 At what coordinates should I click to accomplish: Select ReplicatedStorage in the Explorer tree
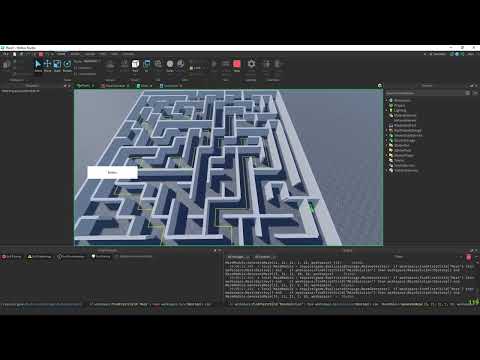[405, 130]
